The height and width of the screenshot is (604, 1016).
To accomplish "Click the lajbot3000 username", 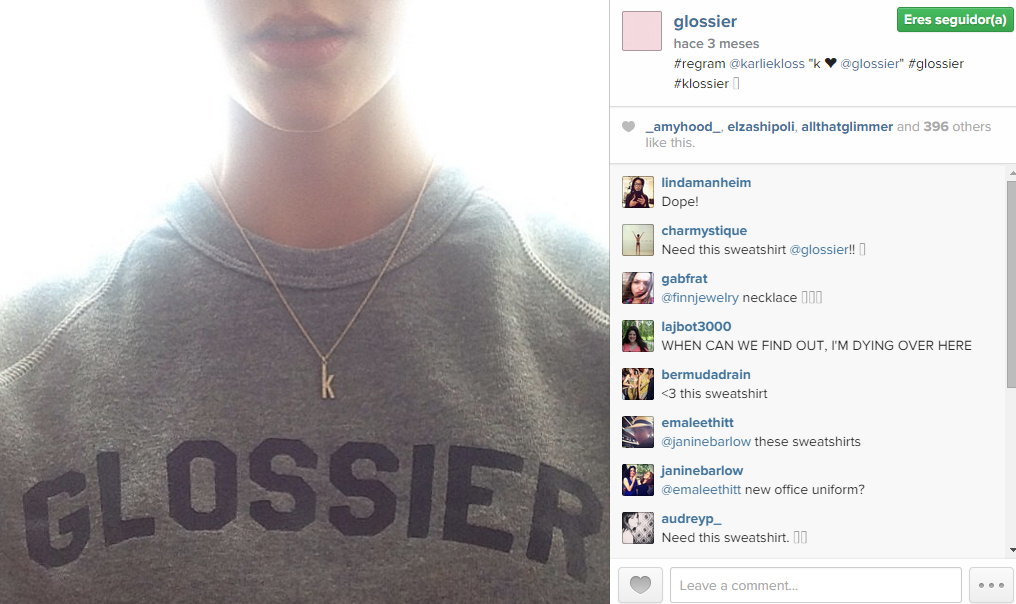I will (696, 327).
